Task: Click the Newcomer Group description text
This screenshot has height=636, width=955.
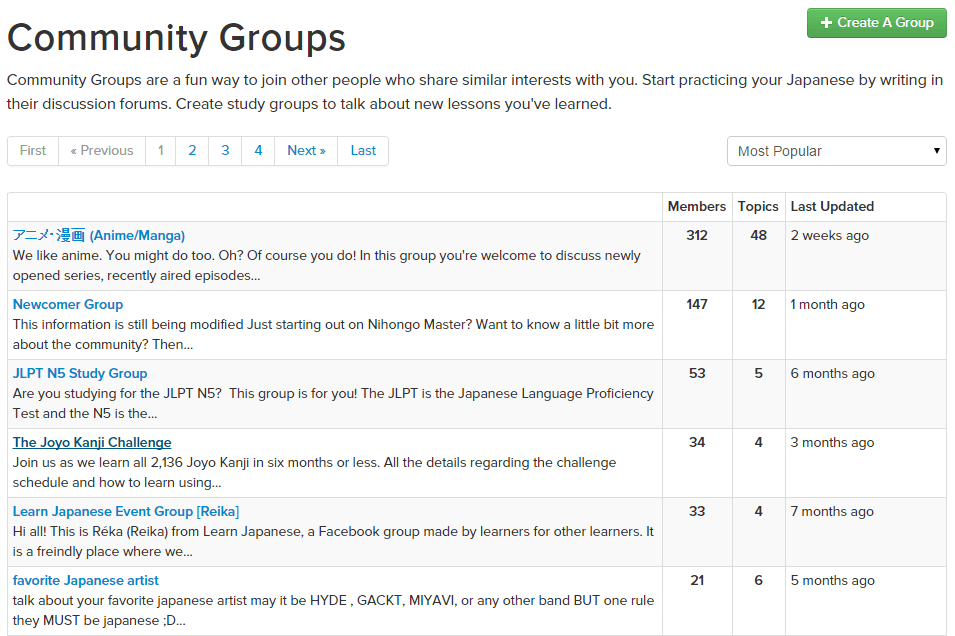Action: click(x=333, y=334)
